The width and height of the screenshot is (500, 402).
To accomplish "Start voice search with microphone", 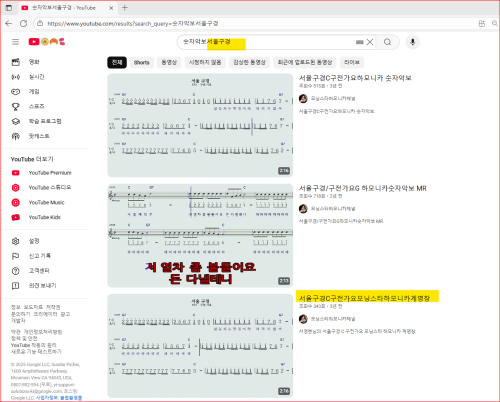I will tap(413, 42).
